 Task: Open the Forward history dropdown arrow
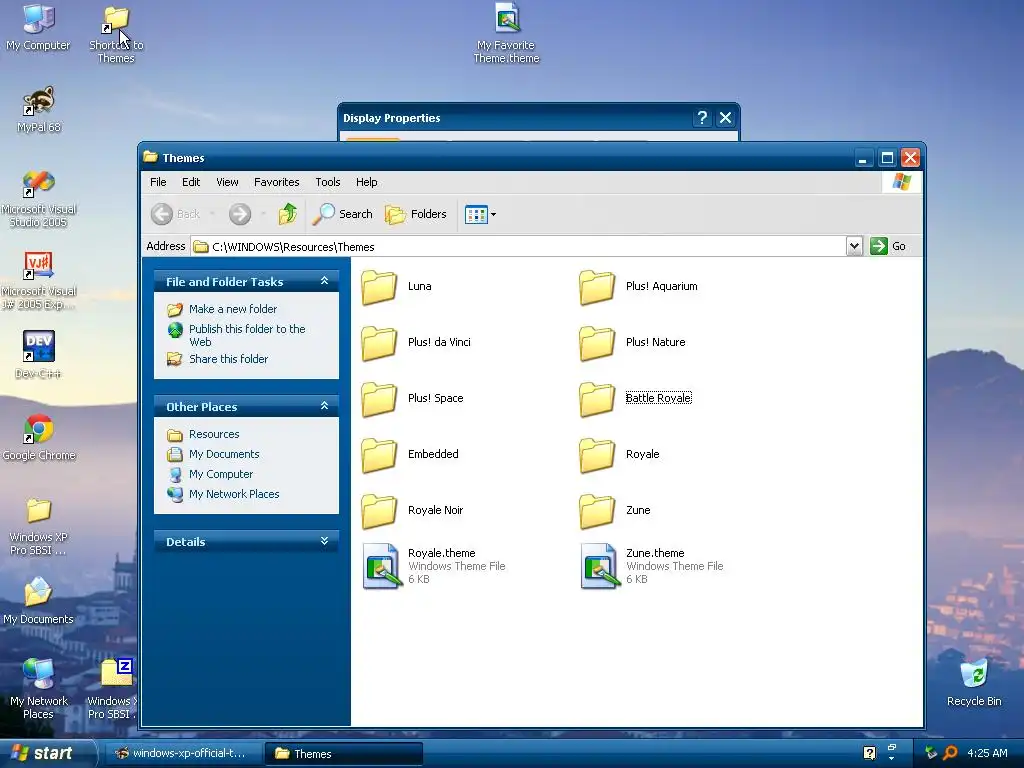point(263,214)
